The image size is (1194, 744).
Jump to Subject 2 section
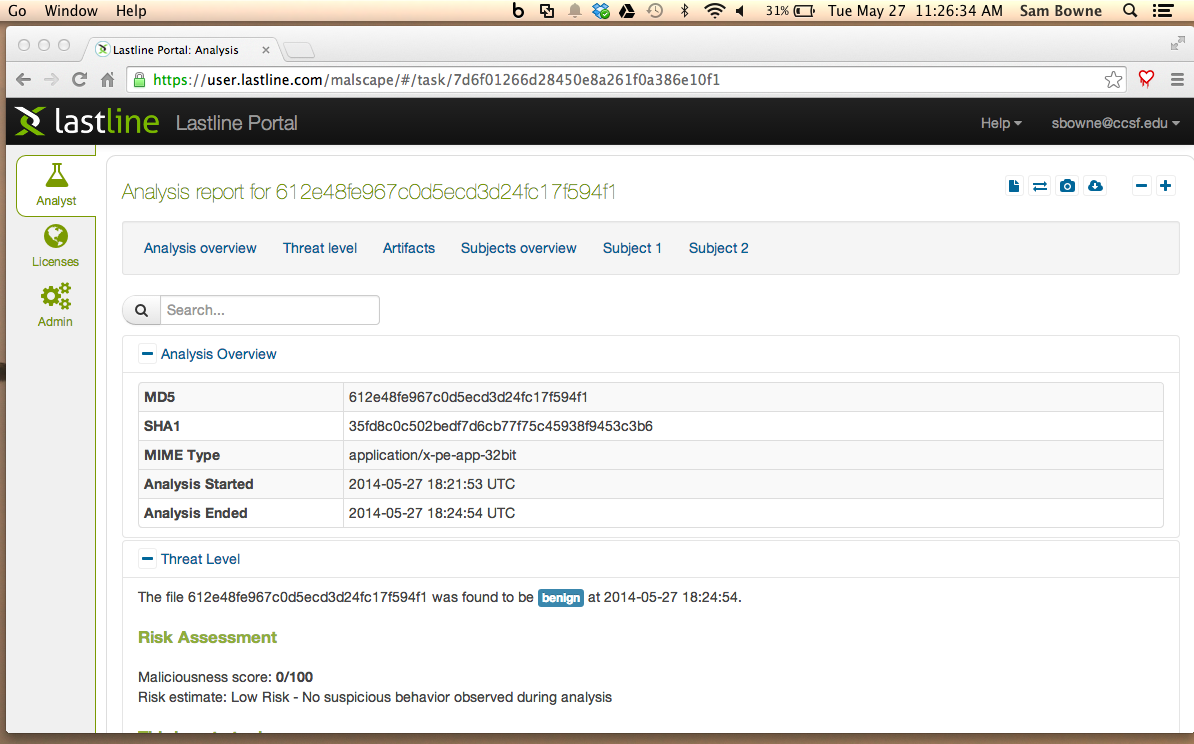tap(719, 248)
